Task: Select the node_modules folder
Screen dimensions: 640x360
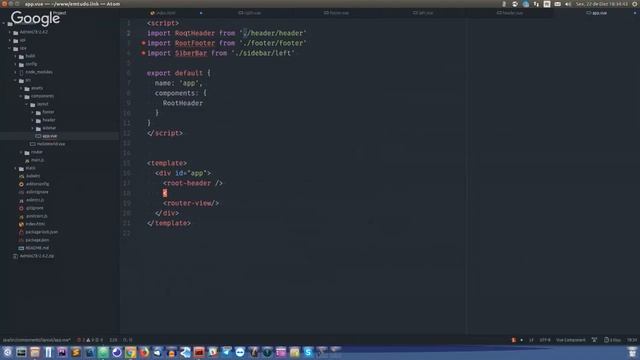Action: pos(39,72)
